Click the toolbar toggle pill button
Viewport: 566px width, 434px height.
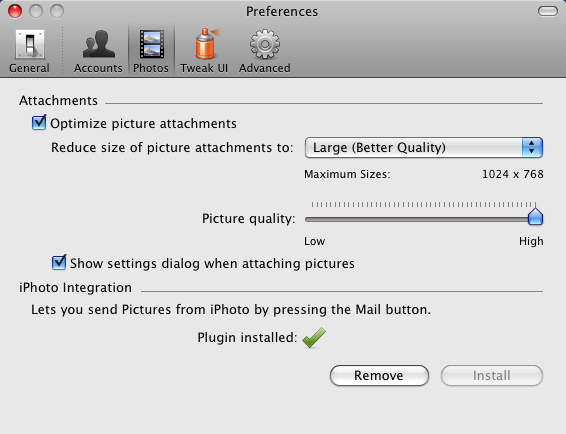coord(548,11)
